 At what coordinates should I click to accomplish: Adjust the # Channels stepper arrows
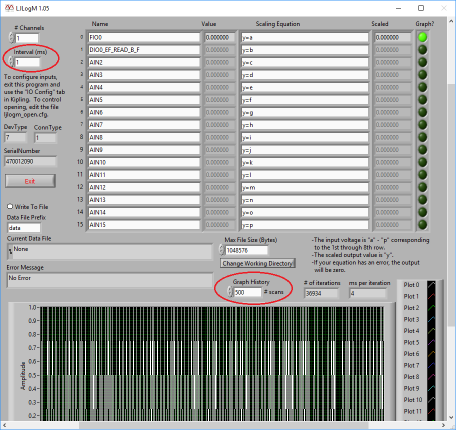coord(12,38)
